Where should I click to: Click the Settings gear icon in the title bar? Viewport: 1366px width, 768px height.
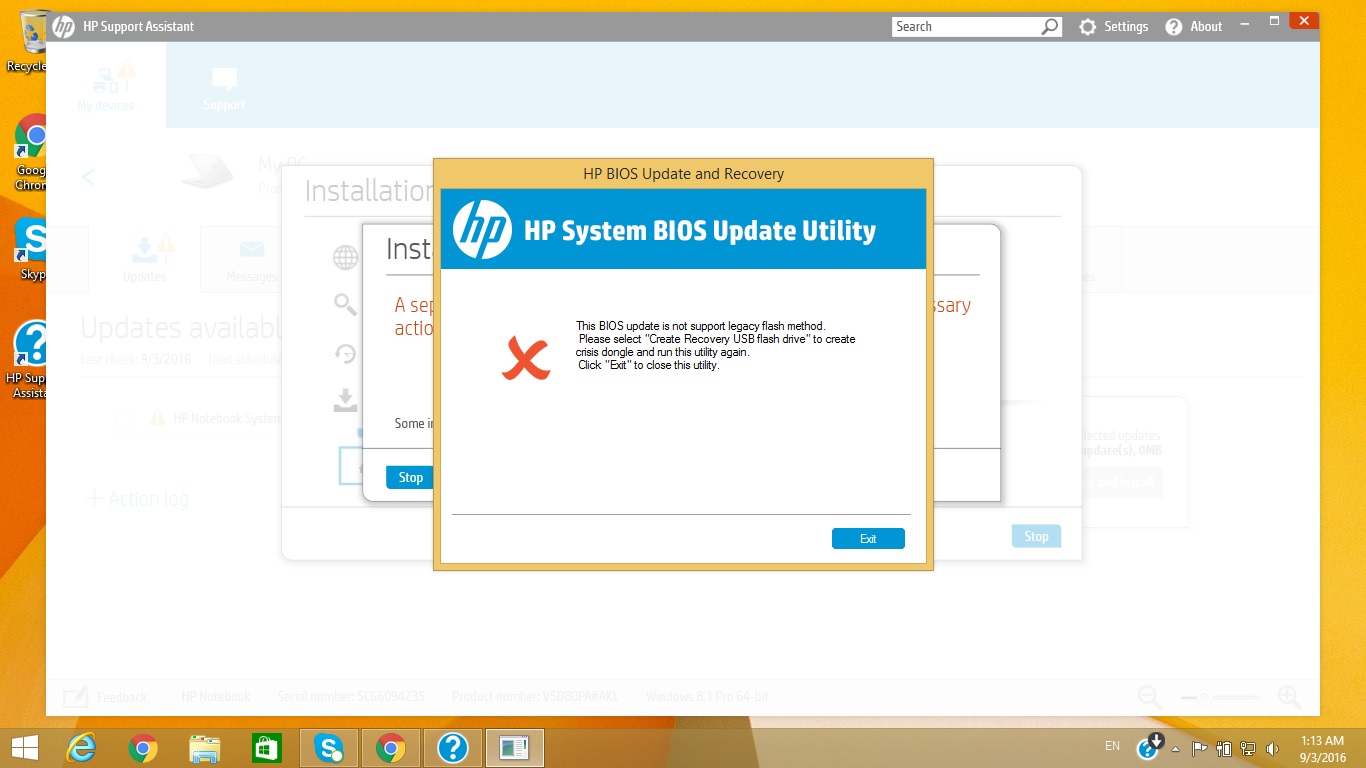tap(1088, 27)
